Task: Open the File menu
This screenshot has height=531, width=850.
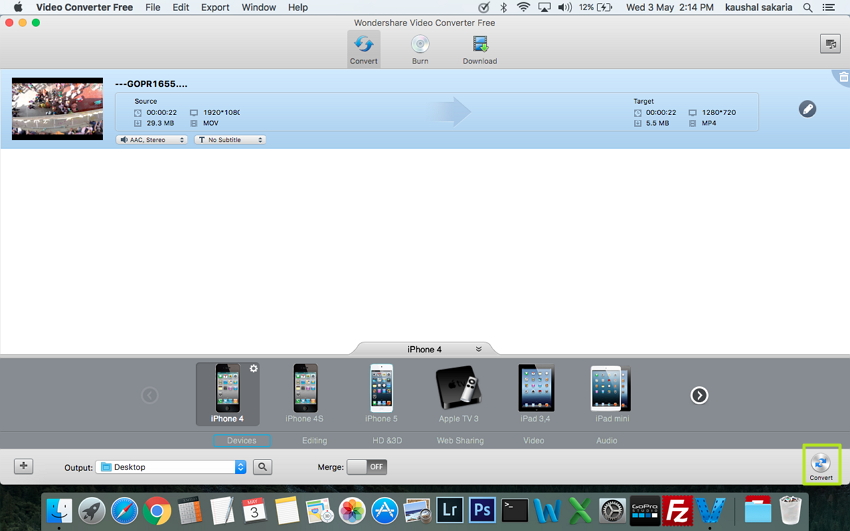Action: coord(153,8)
